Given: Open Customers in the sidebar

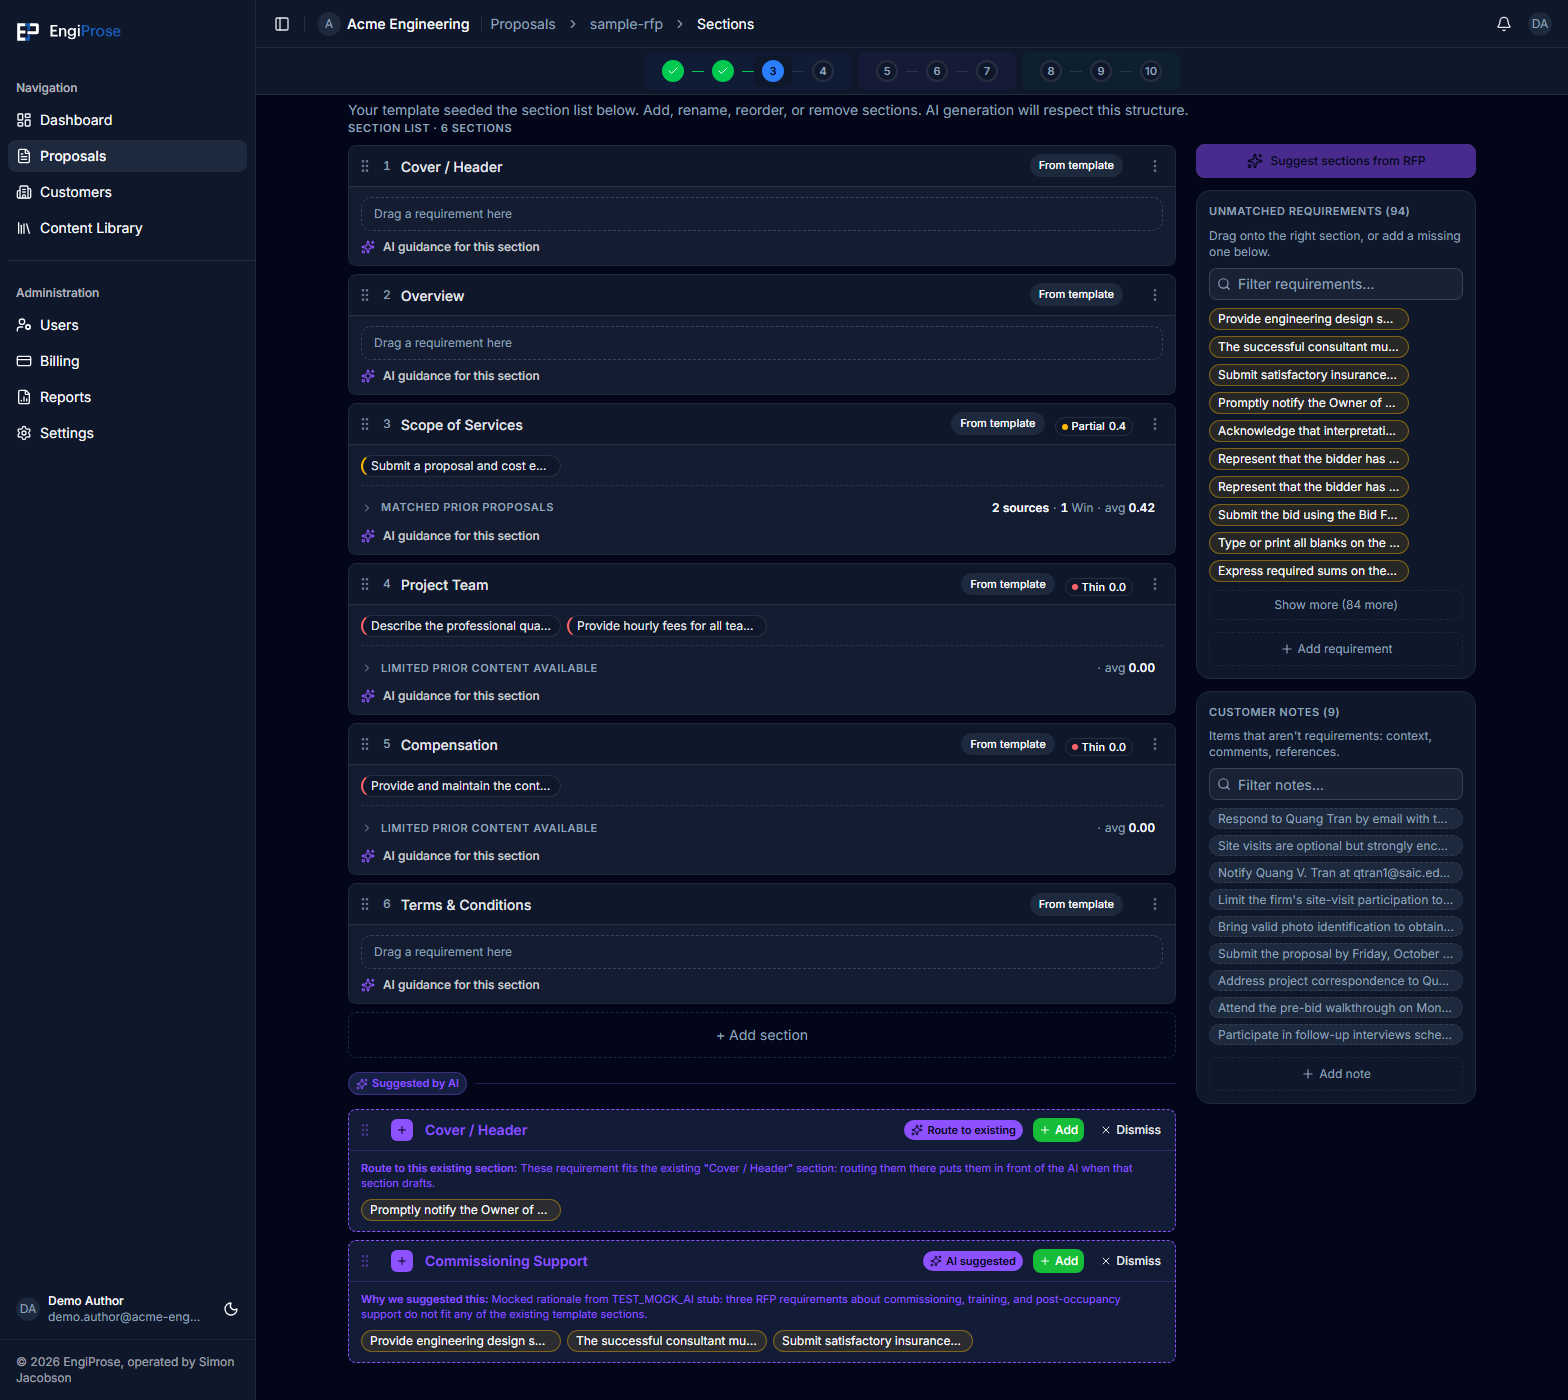Looking at the screenshot, I should pos(127,192).
